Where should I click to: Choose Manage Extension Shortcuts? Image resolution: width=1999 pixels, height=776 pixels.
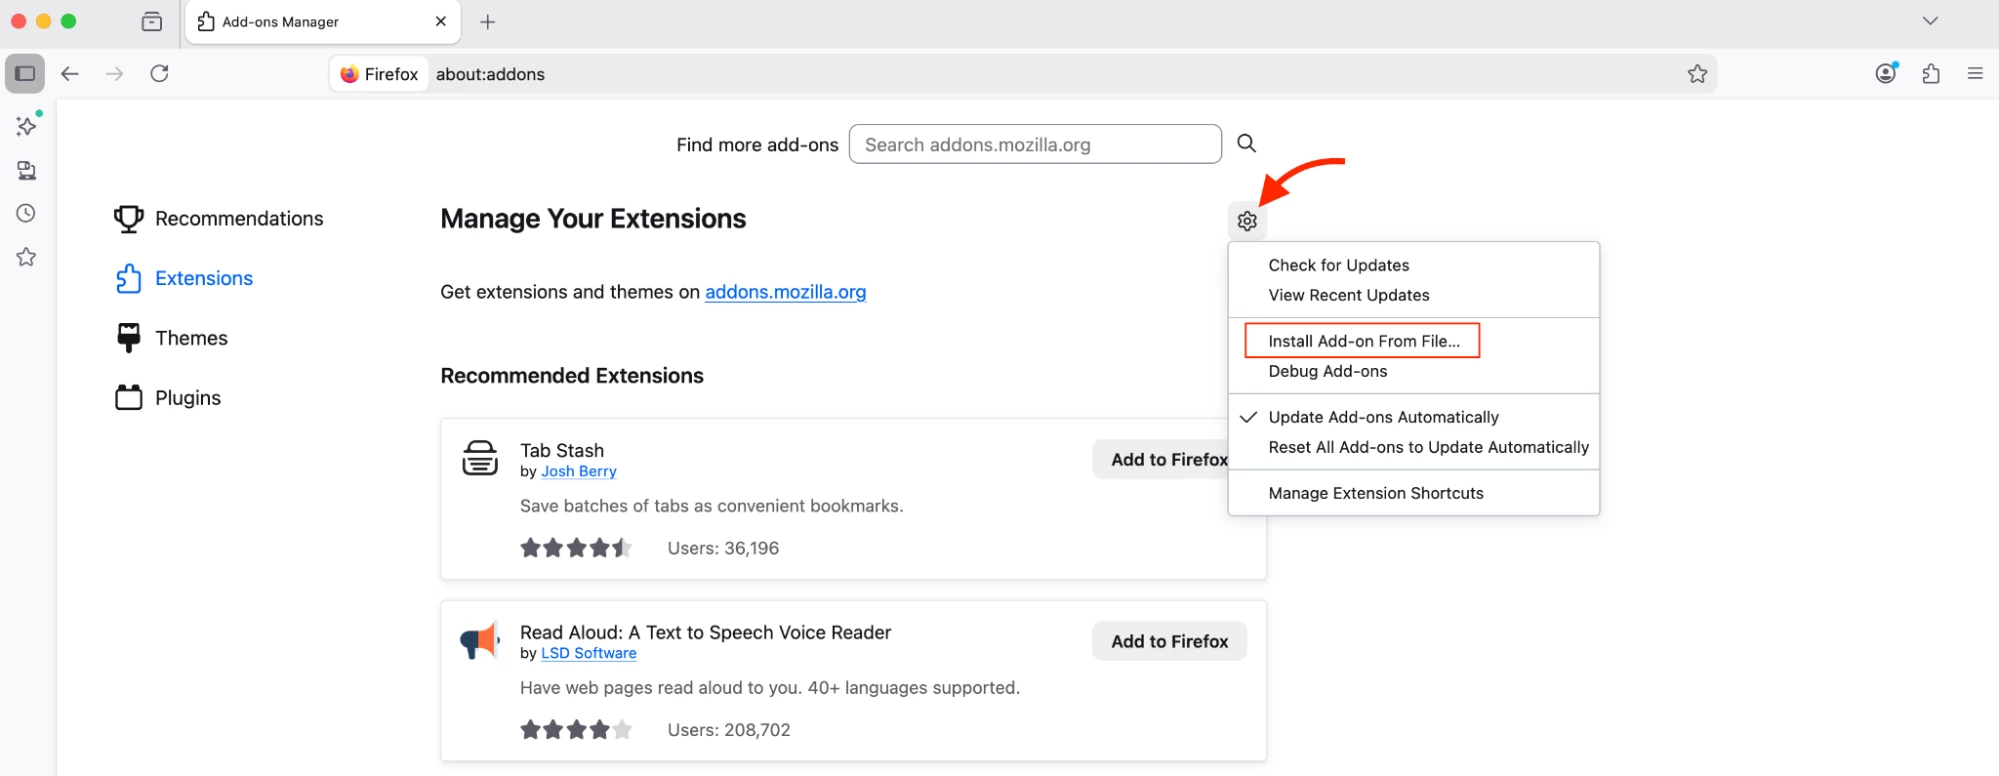pos(1413,493)
